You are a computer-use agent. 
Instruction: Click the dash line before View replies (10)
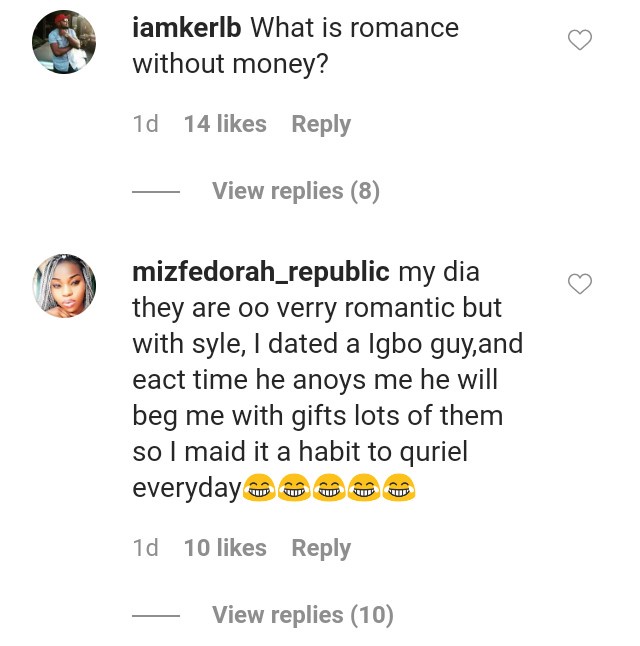(156, 616)
